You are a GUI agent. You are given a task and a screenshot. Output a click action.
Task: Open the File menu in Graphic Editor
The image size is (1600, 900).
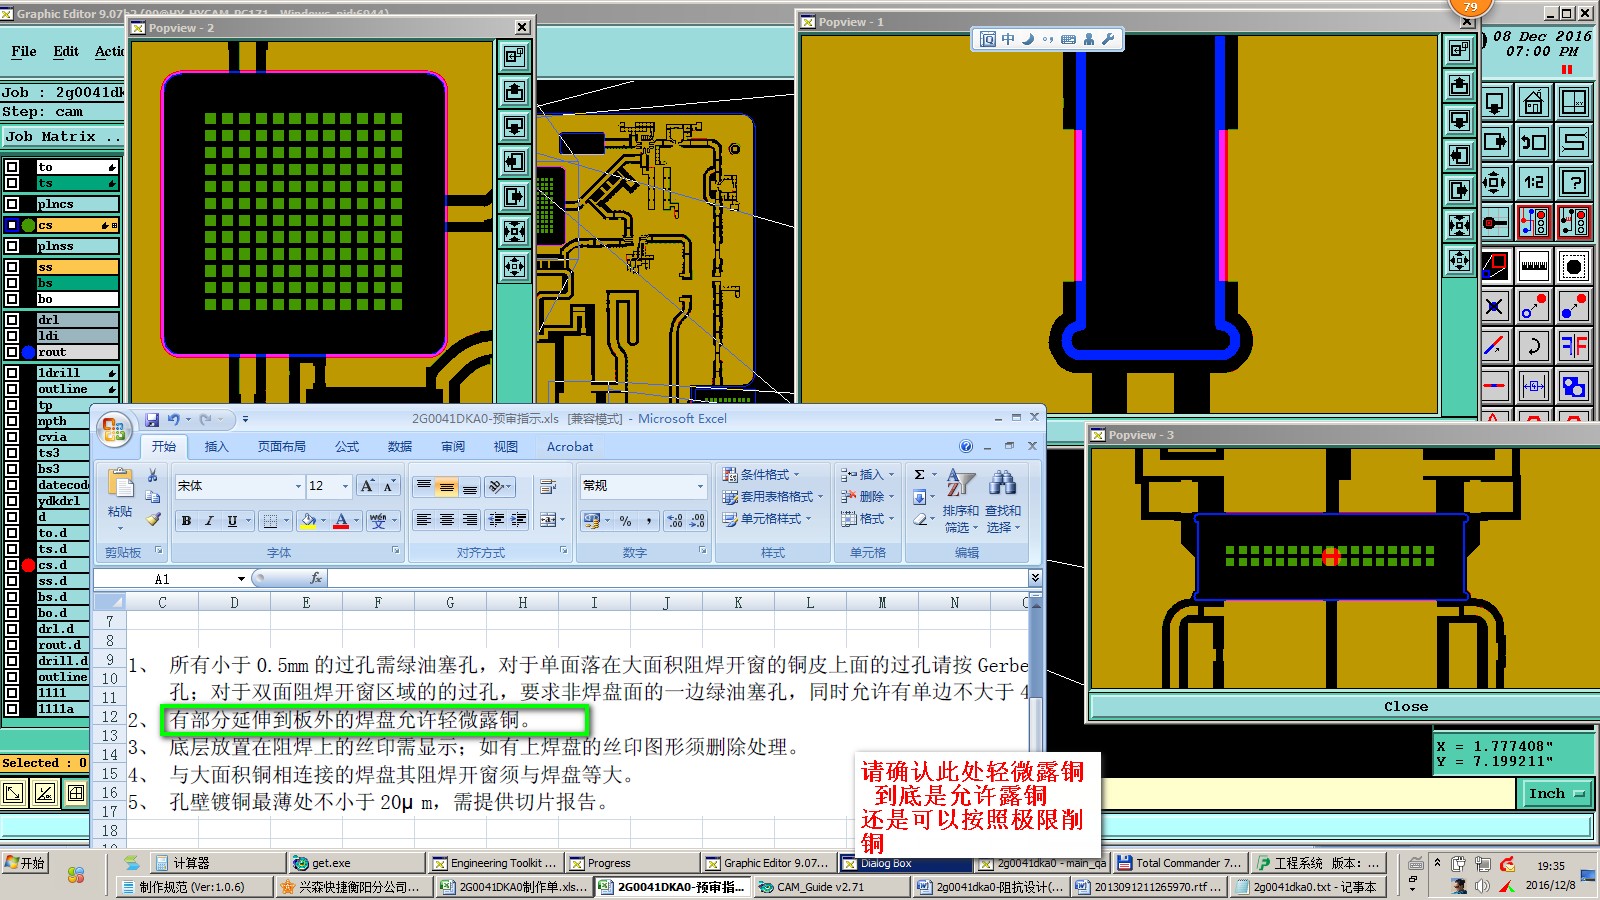[24, 51]
